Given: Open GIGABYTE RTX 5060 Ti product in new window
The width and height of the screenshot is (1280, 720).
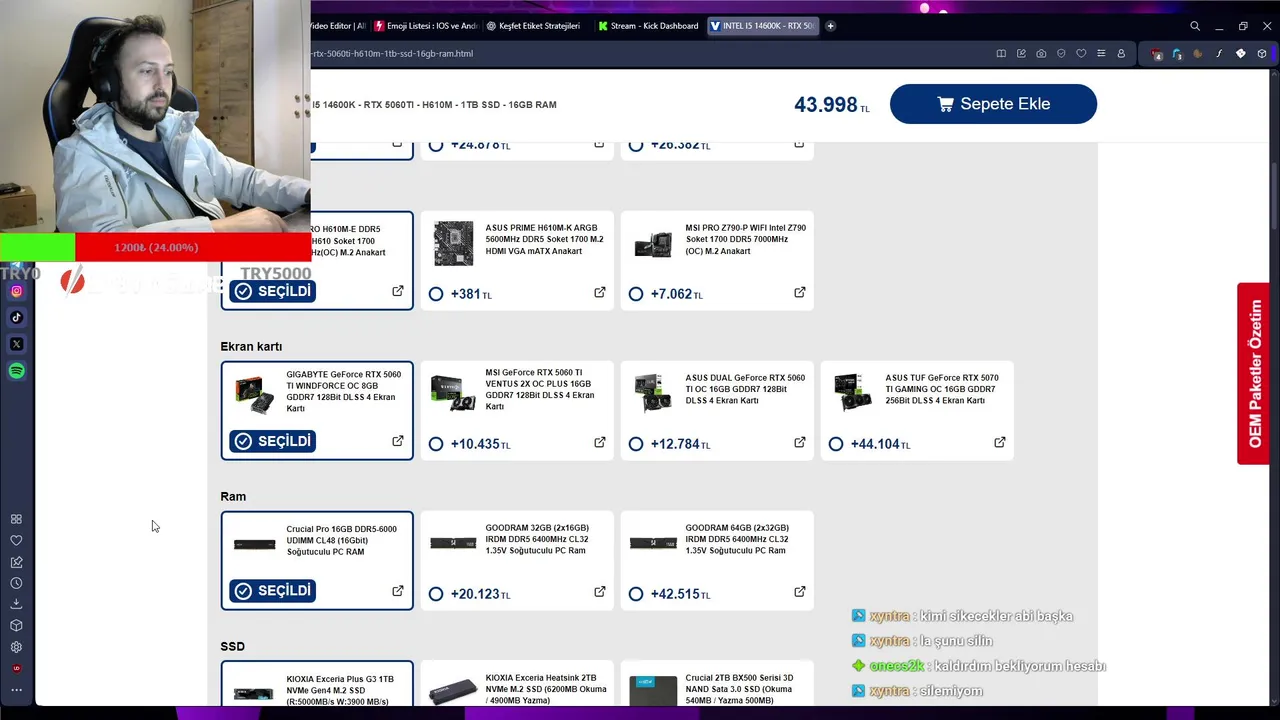Looking at the screenshot, I should click(398, 441).
